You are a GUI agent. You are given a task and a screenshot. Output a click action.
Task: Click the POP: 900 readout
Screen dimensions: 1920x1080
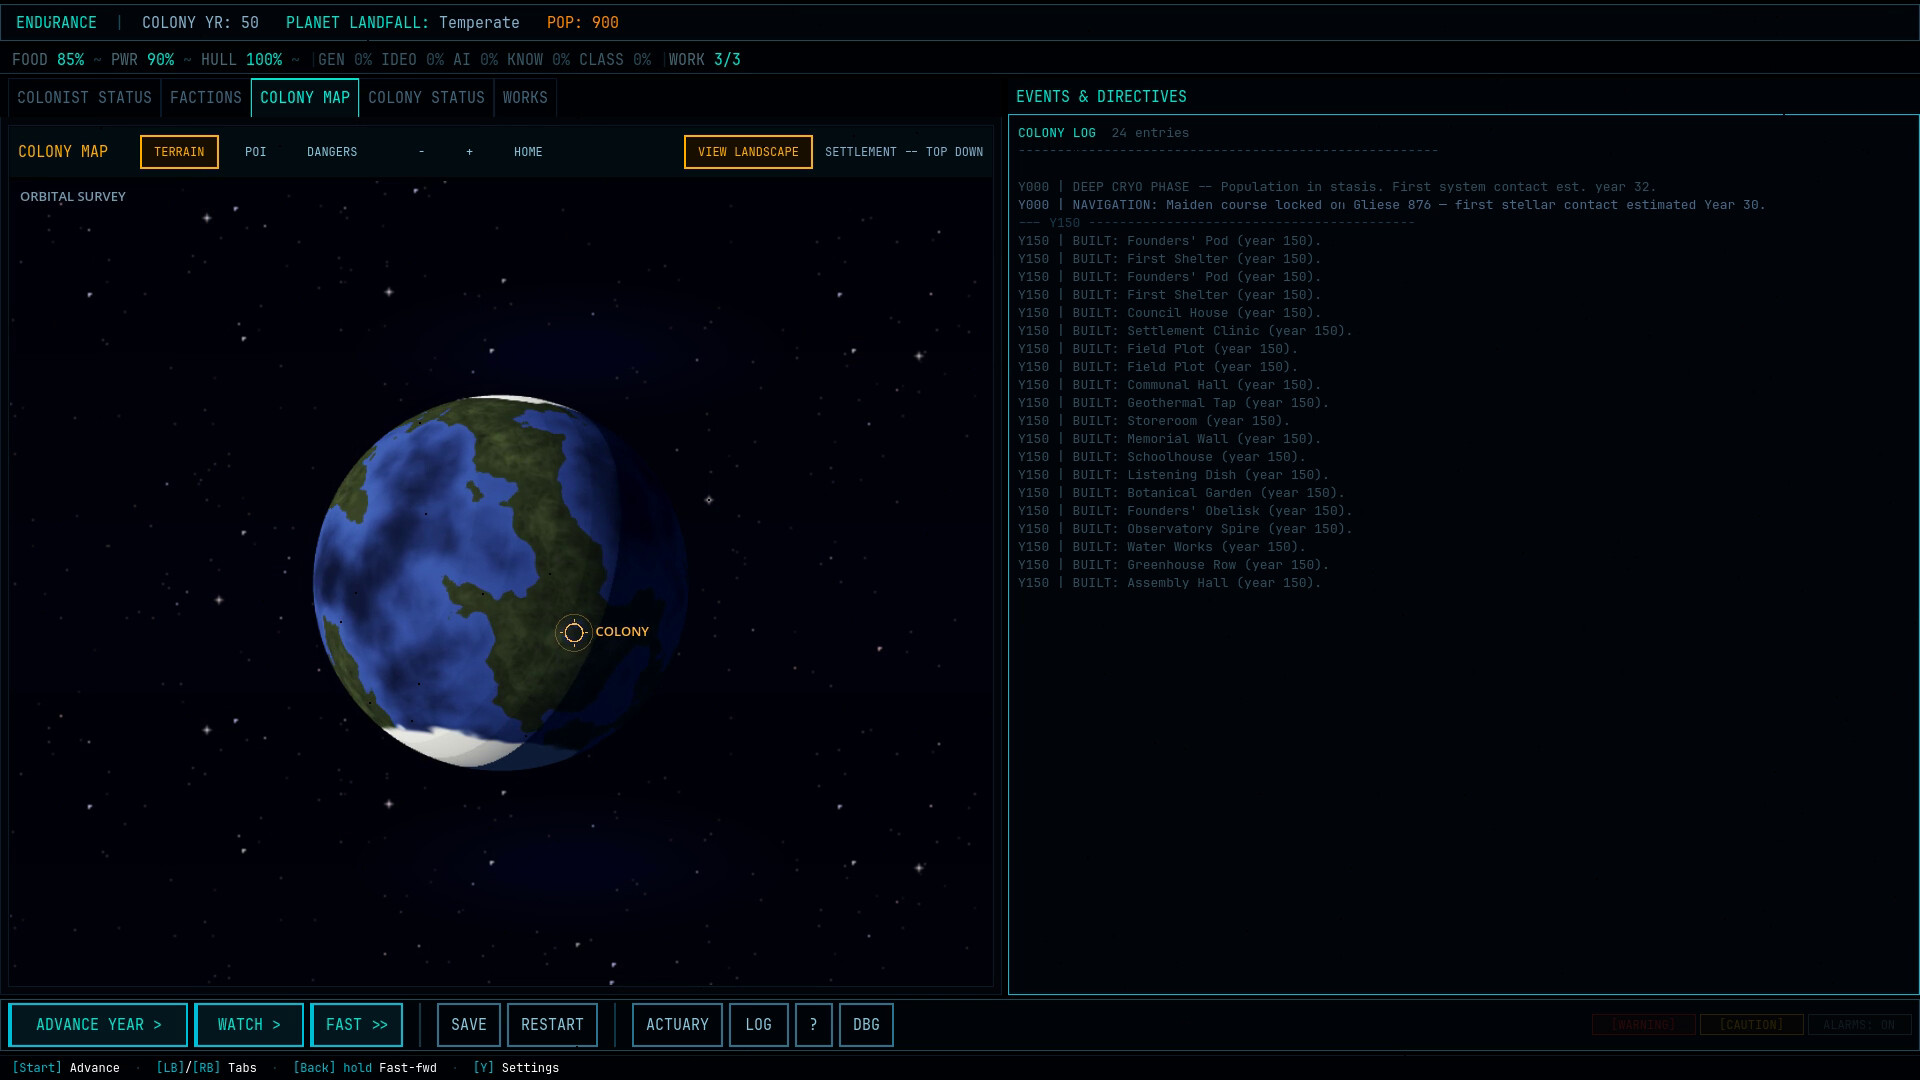(x=583, y=22)
